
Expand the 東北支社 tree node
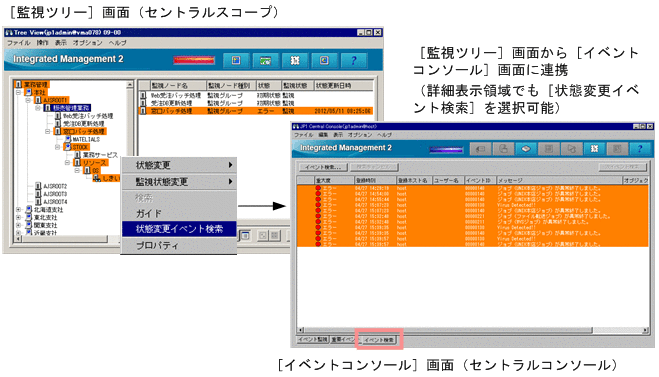(18, 217)
